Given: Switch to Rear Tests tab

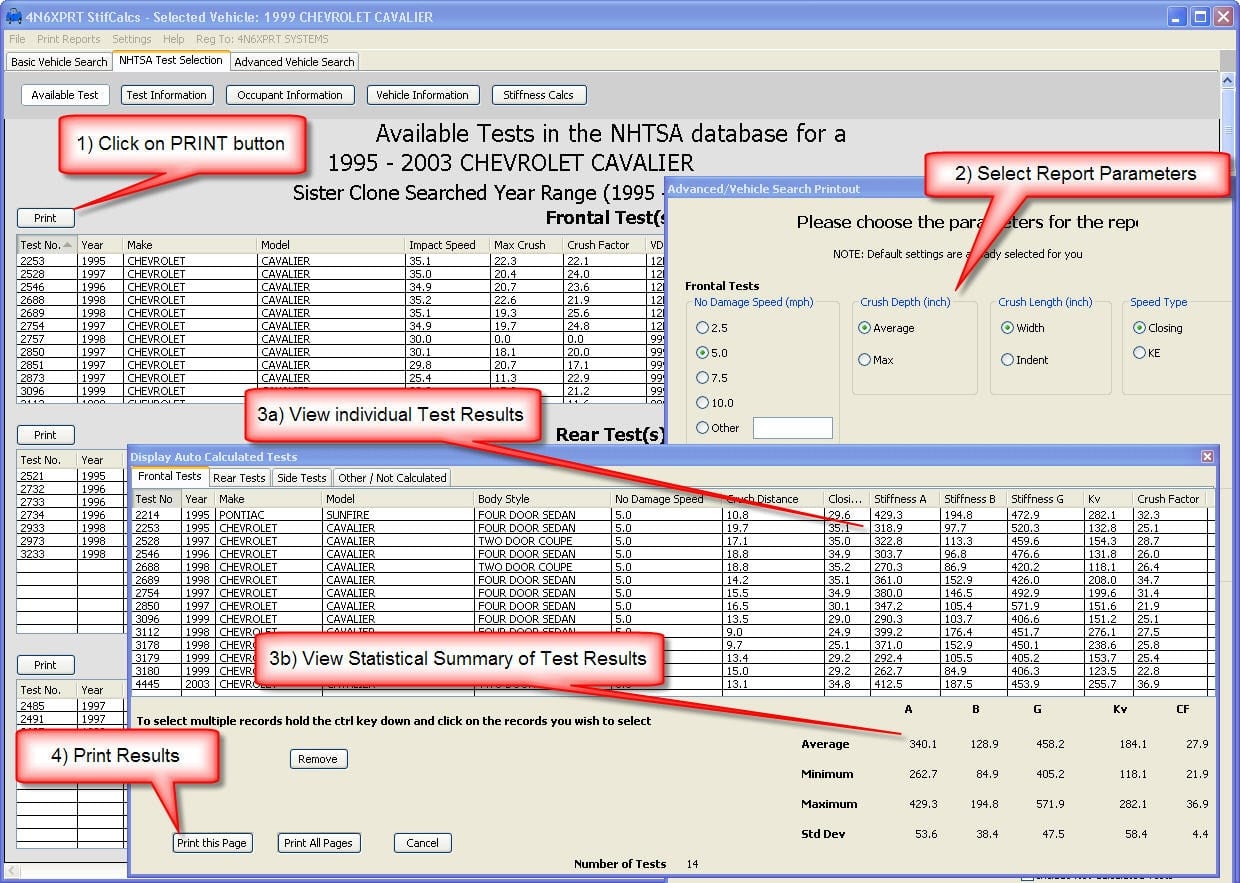Looking at the screenshot, I should [239, 478].
